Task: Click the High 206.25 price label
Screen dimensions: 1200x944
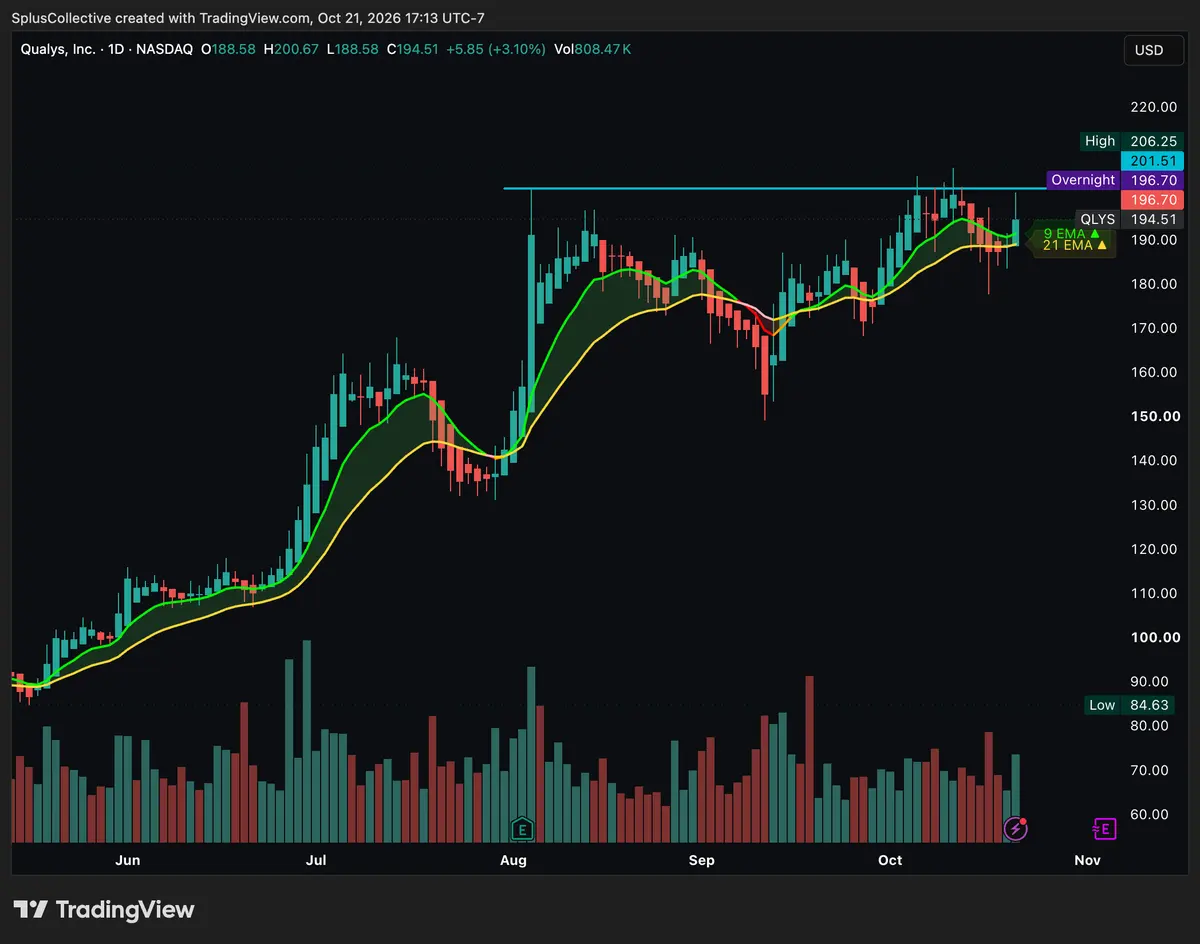Action: coord(1132,141)
